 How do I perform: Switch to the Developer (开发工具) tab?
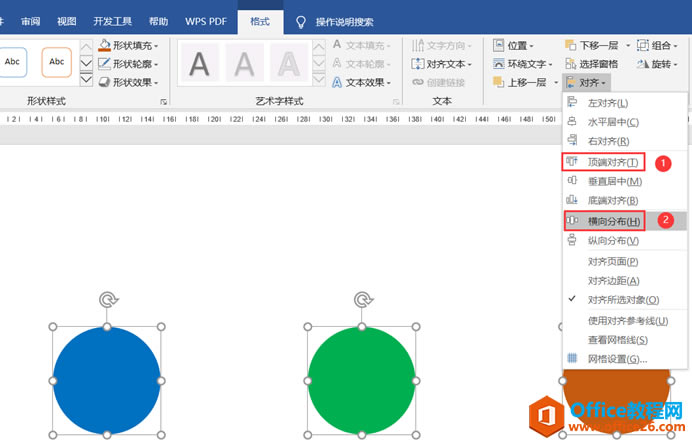click(x=113, y=21)
